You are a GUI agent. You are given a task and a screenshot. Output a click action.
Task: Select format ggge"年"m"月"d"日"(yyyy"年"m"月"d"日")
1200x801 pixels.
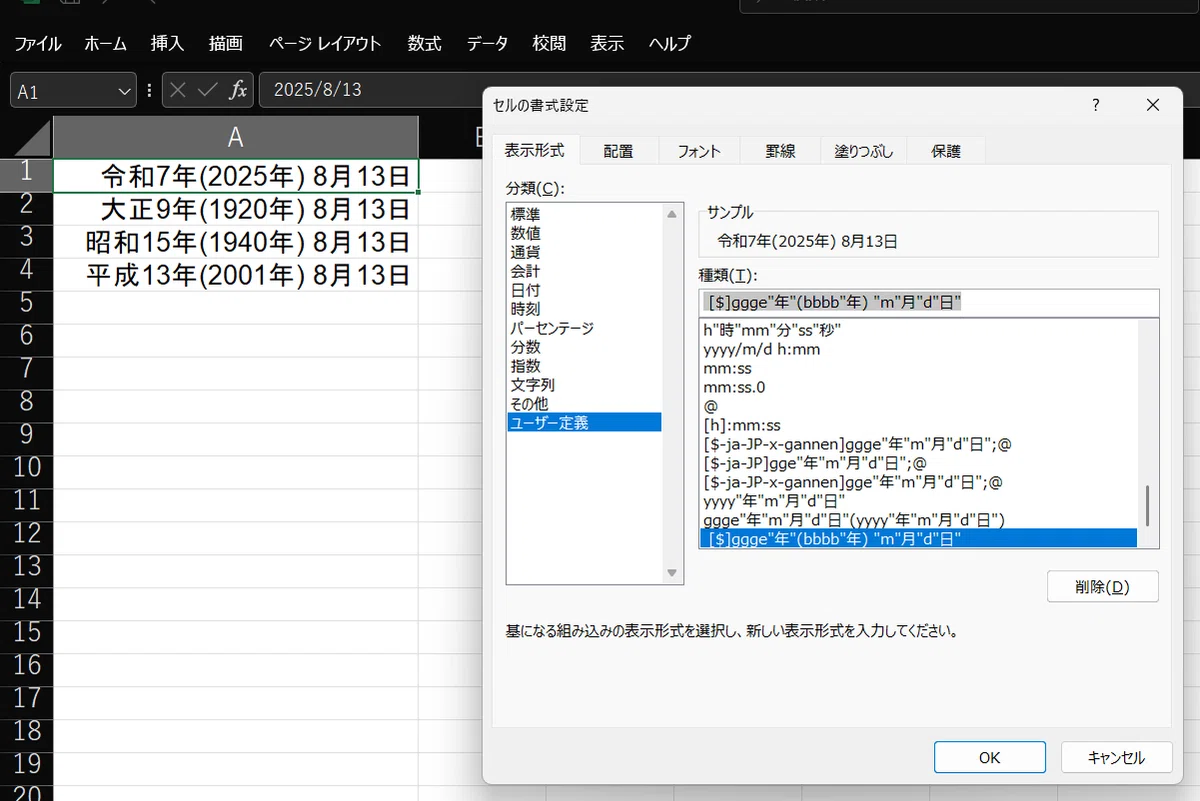(918, 520)
